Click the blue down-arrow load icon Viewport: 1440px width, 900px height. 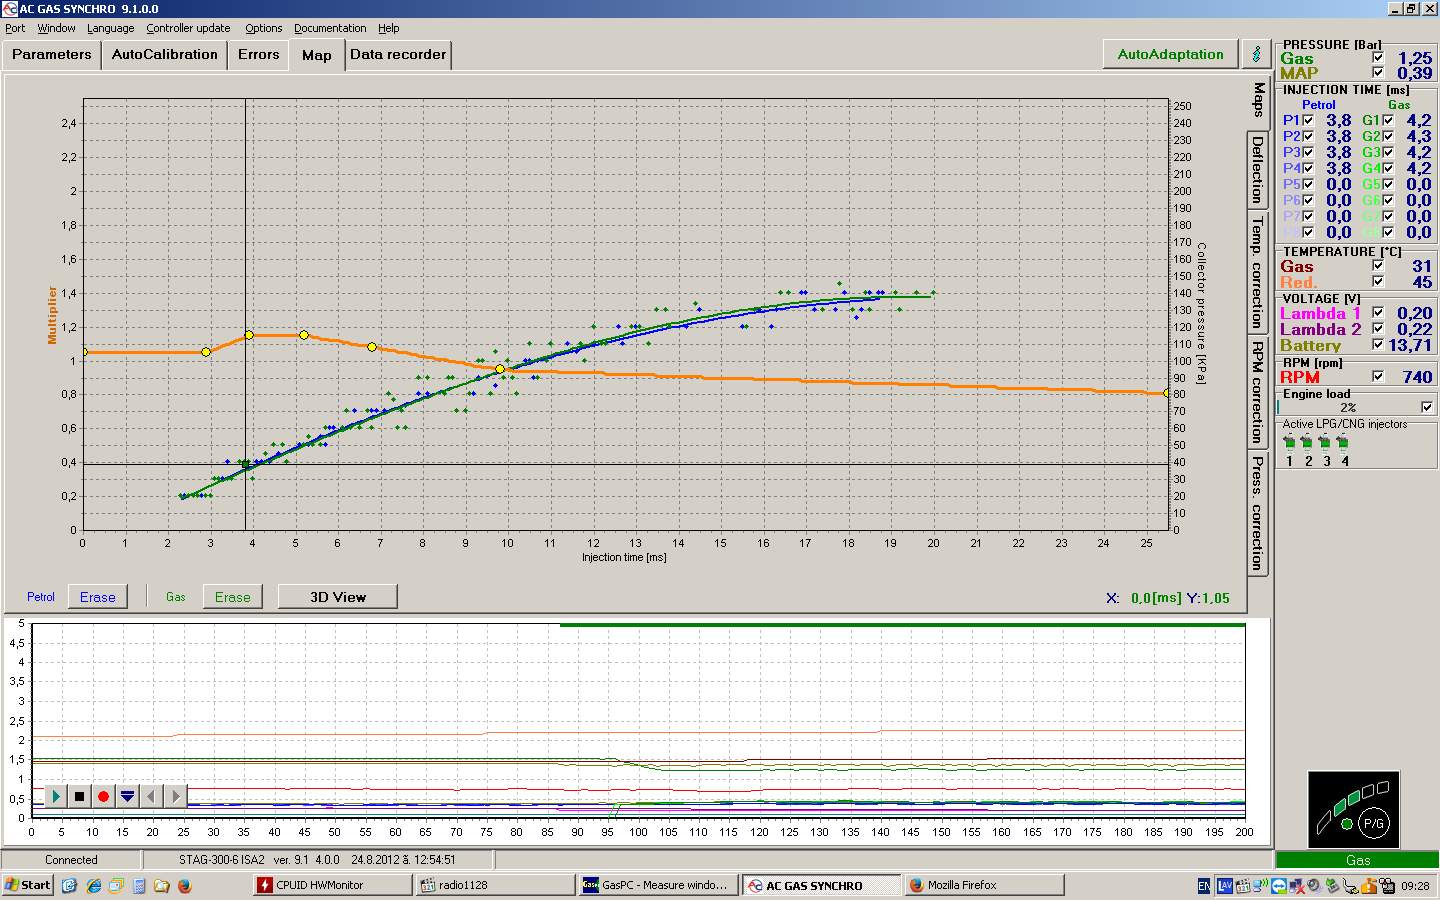(127, 797)
